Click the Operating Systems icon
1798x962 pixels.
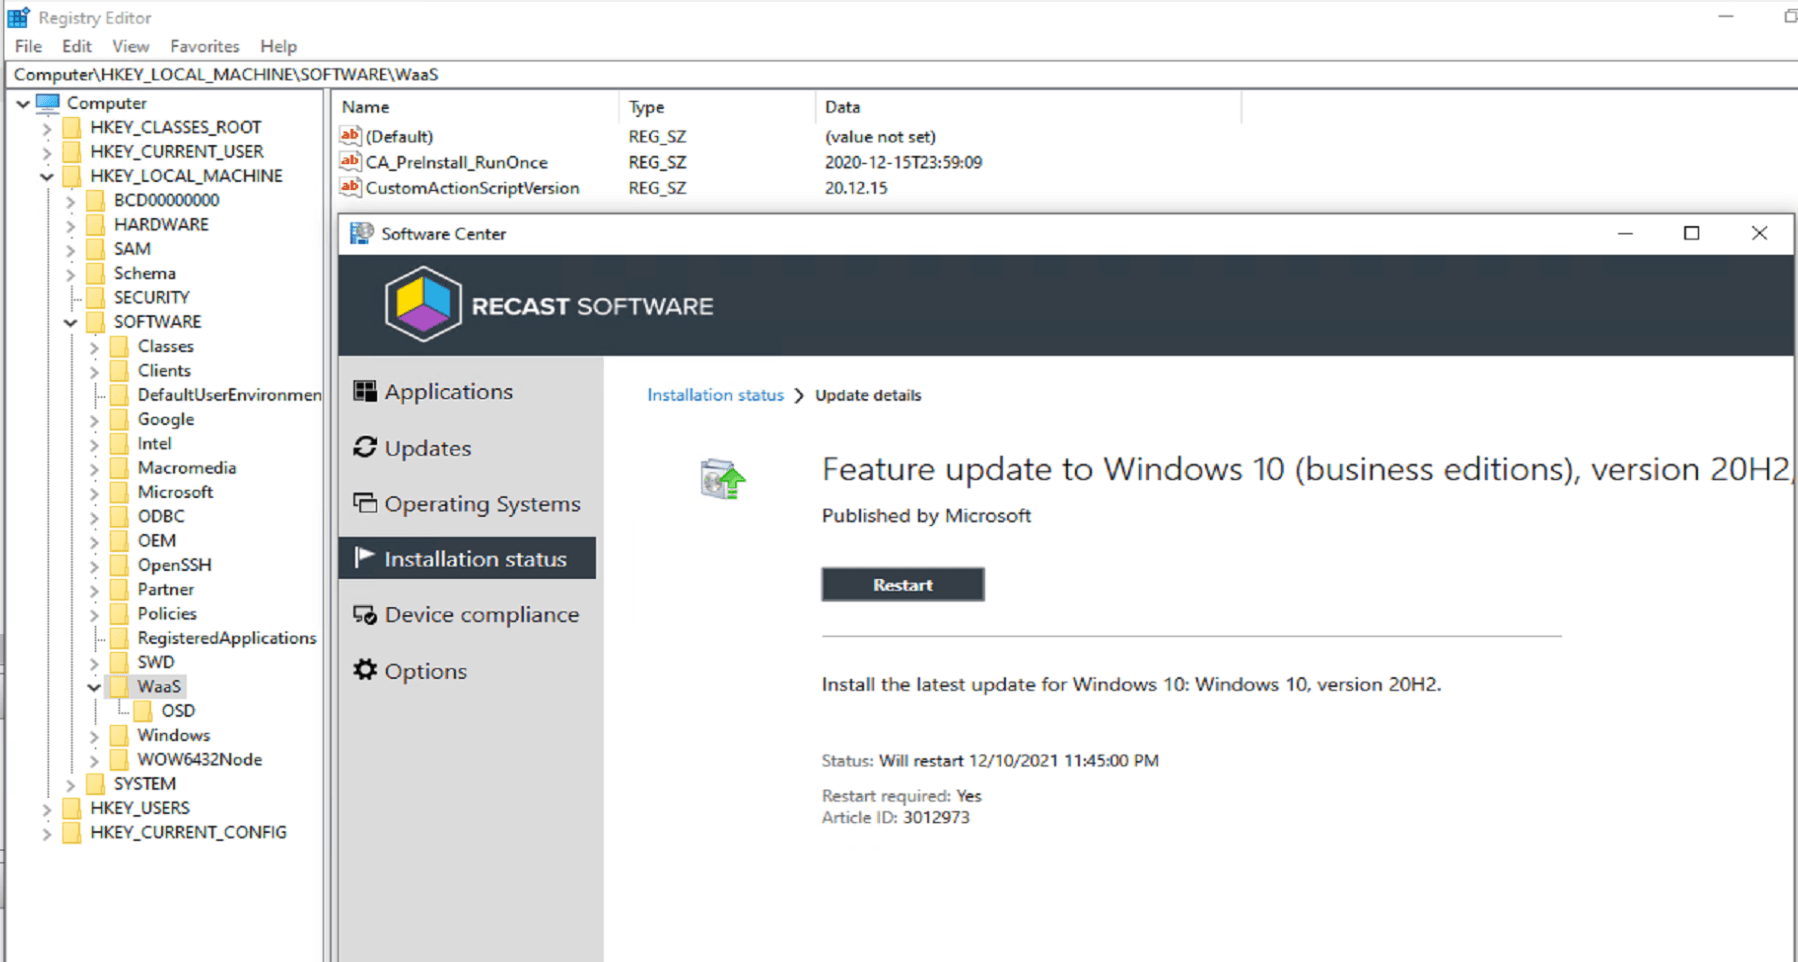point(365,503)
